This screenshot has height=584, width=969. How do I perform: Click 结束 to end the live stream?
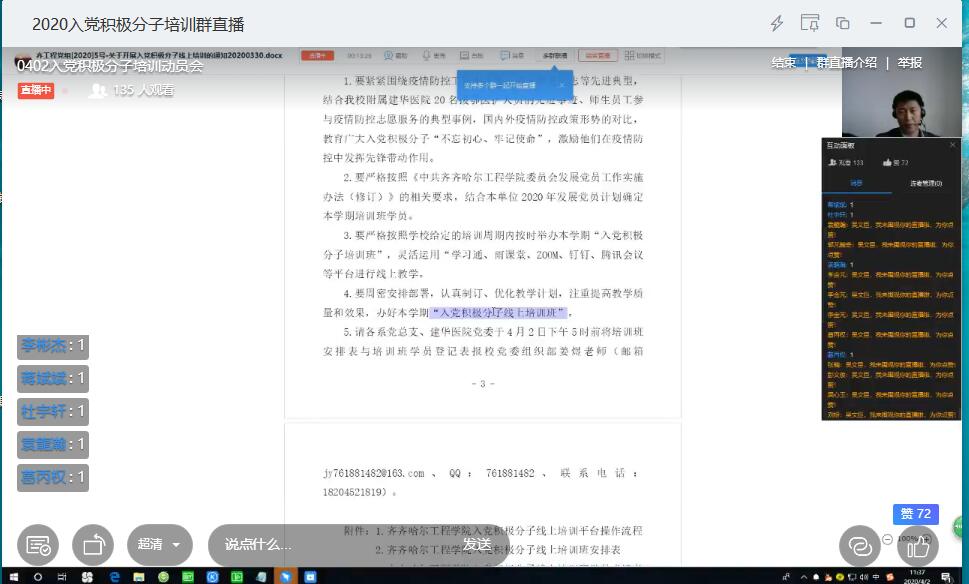783,63
